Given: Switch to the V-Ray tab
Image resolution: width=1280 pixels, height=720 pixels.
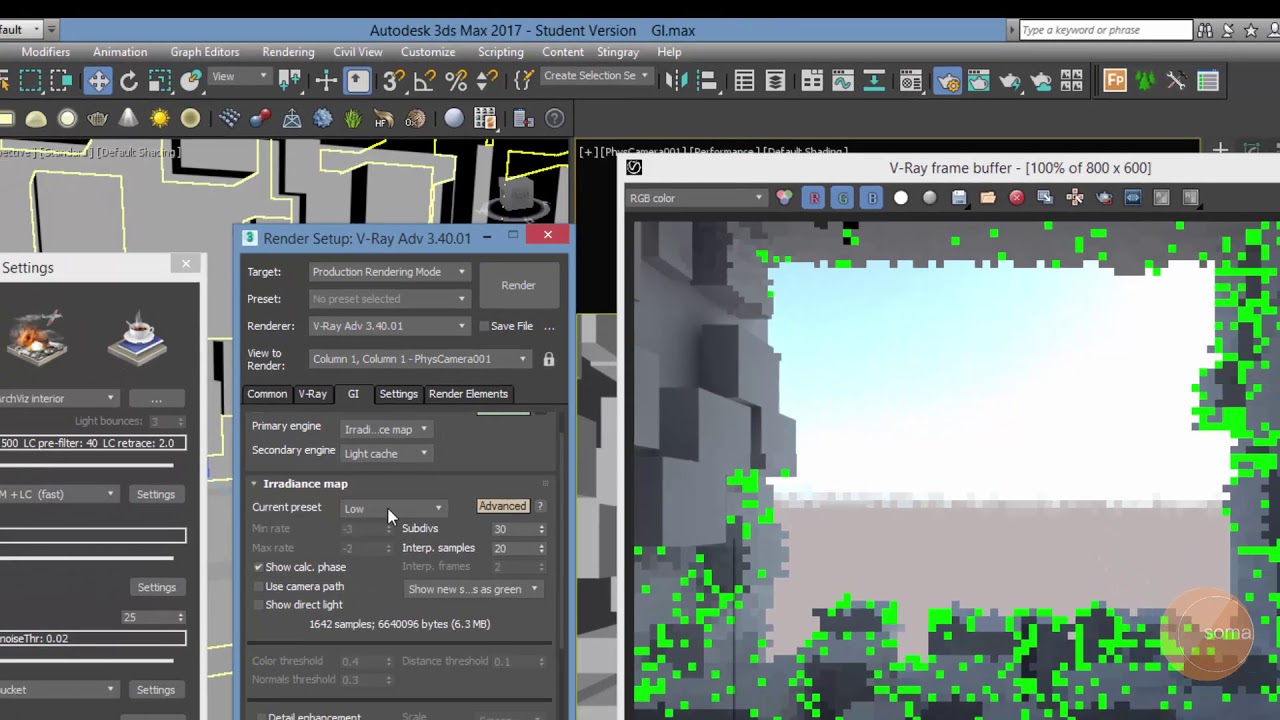Looking at the screenshot, I should point(312,394).
